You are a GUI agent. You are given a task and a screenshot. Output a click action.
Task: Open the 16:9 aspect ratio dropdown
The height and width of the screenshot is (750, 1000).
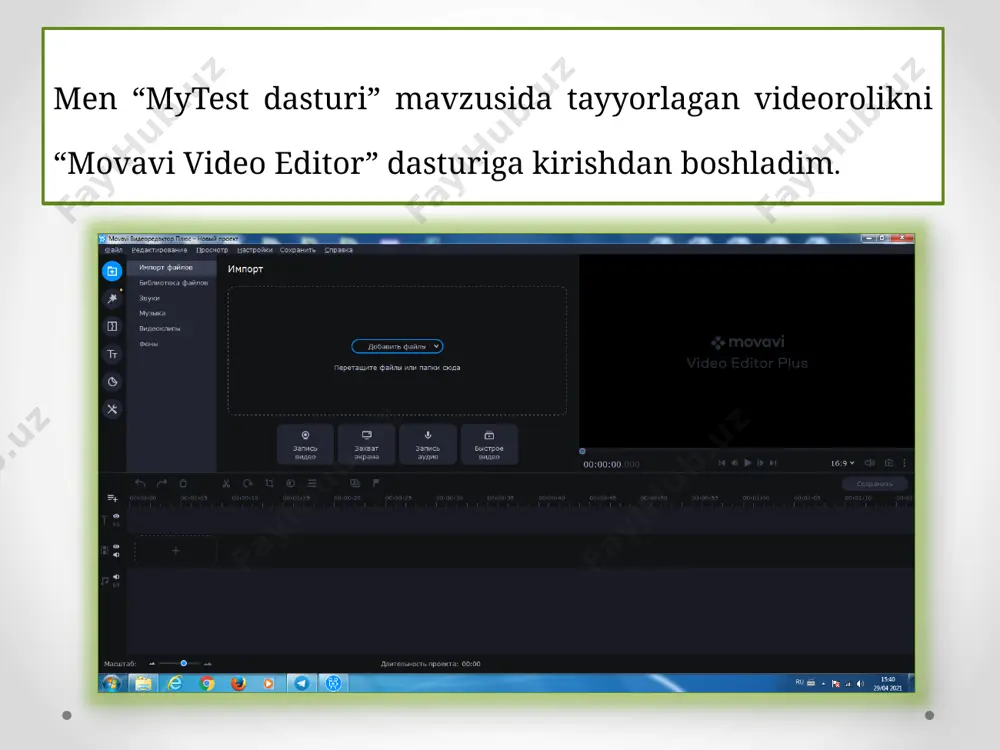point(842,463)
